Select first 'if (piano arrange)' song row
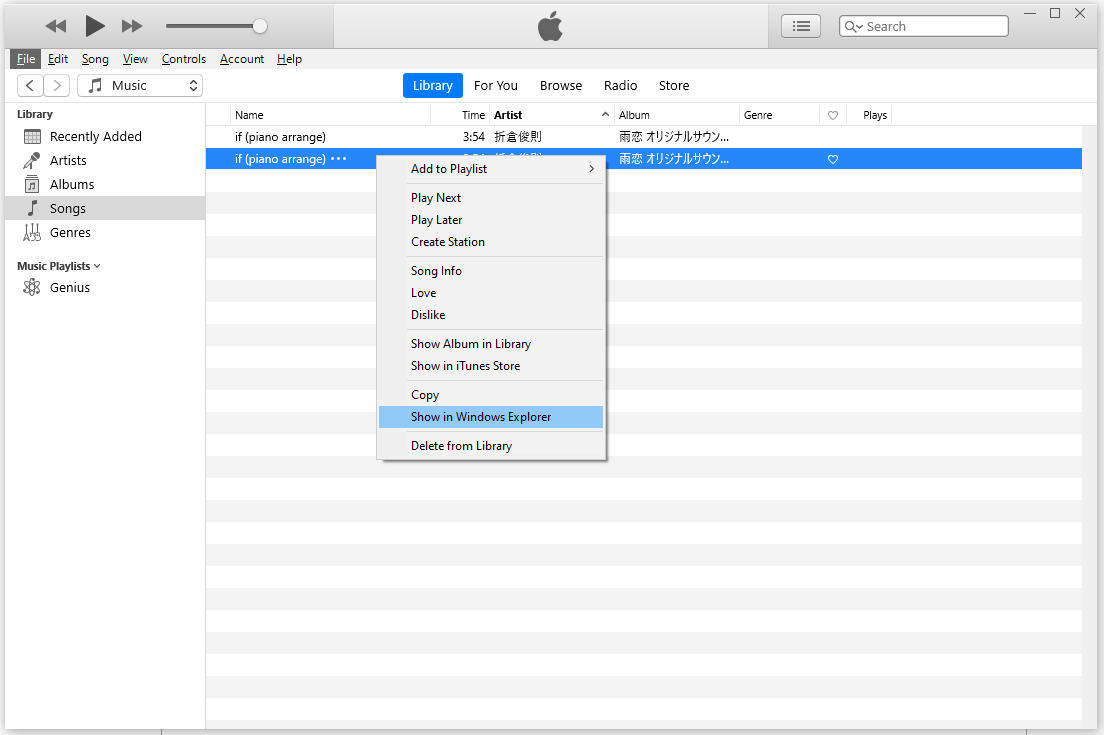The width and height of the screenshot is (1104, 735). [x=644, y=137]
